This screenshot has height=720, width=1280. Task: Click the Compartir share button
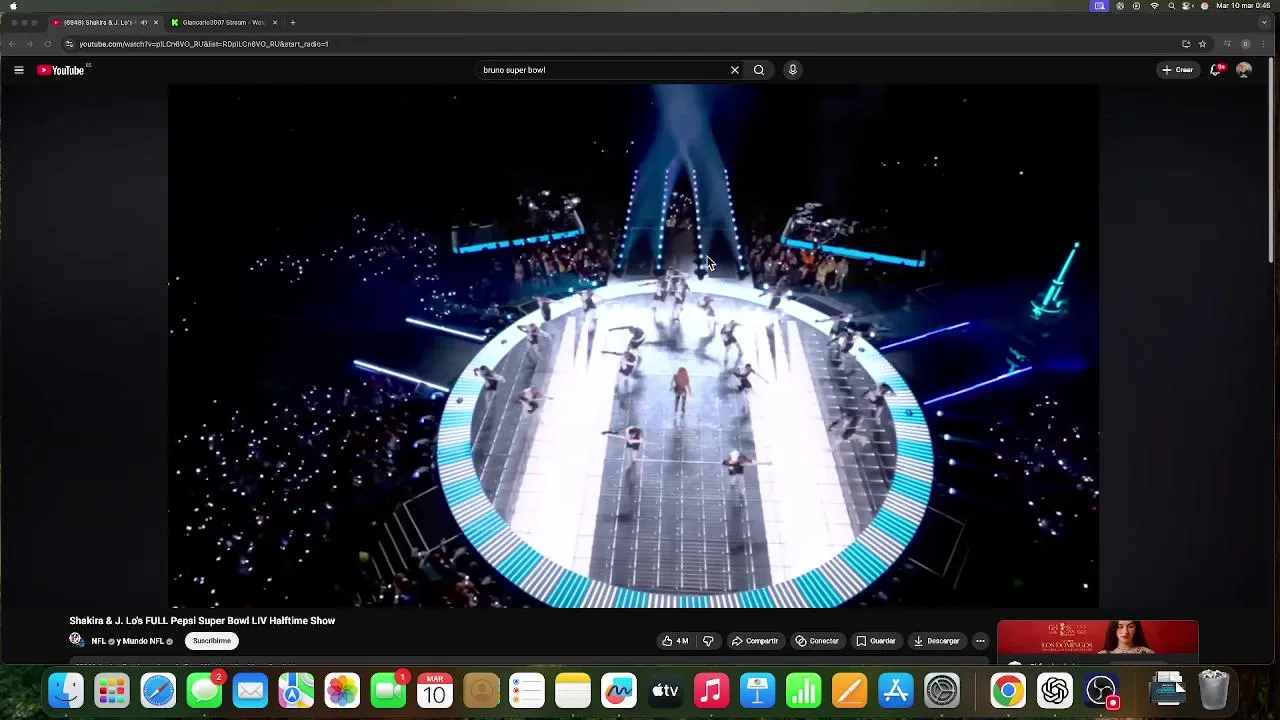[x=755, y=641]
